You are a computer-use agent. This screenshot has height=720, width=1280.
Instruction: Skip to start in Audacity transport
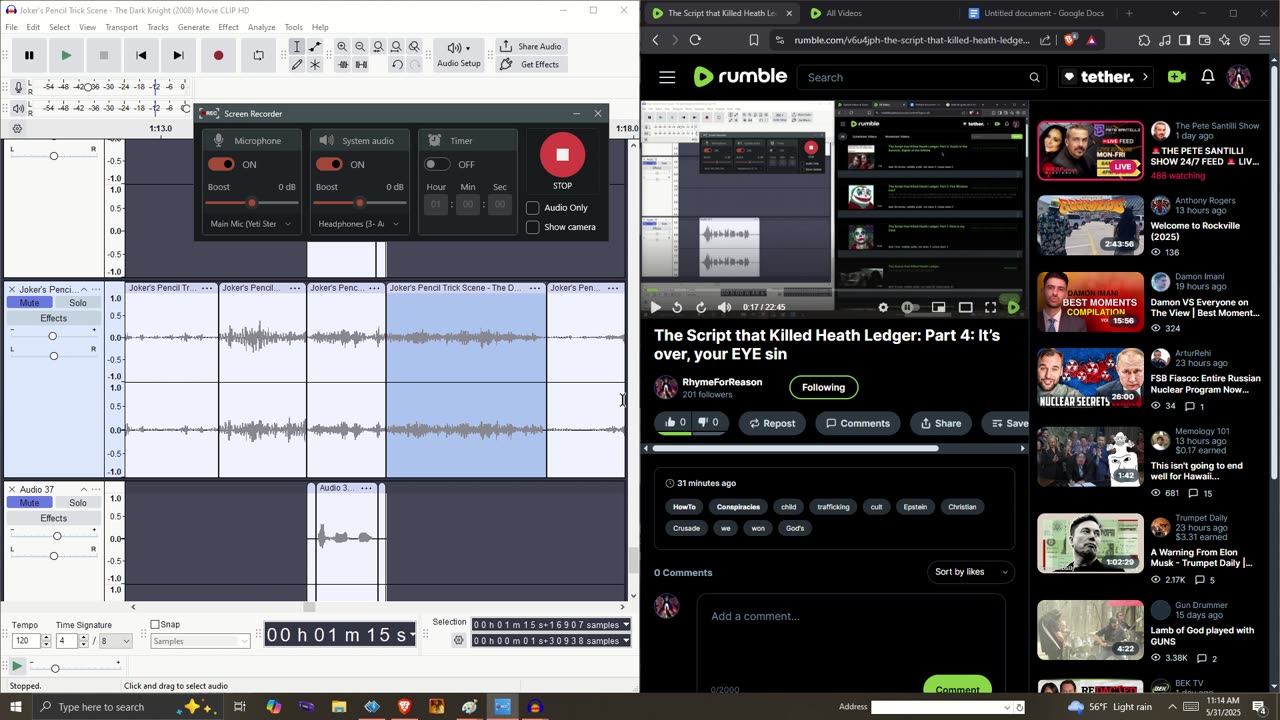coord(141,55)
